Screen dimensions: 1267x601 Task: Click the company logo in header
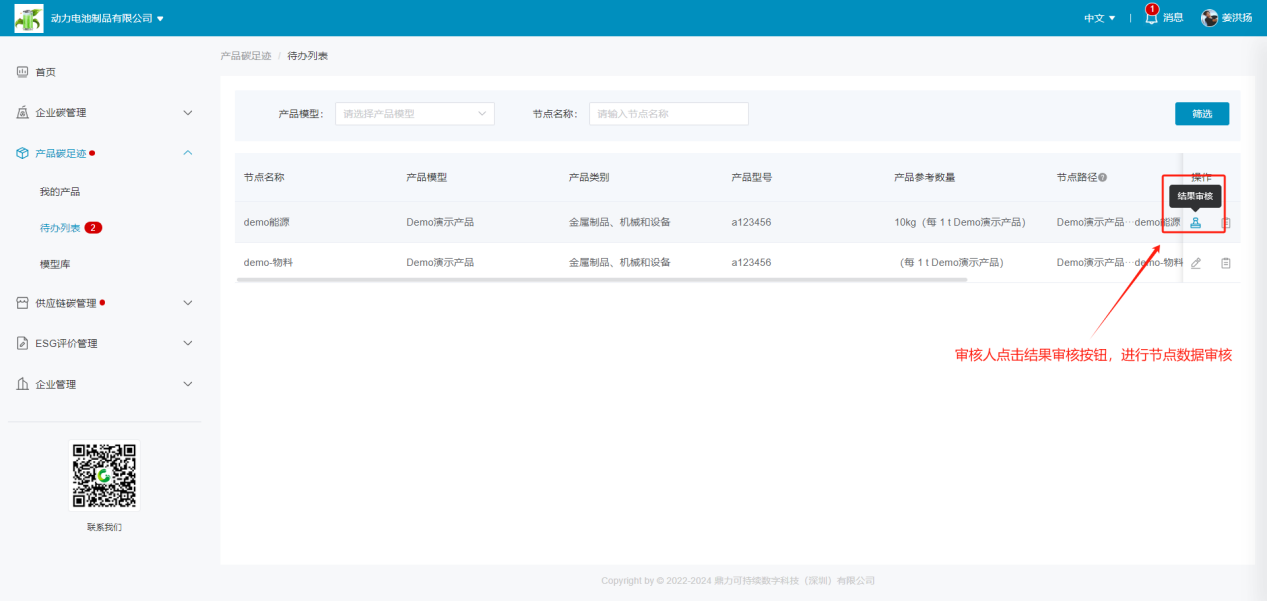(x=29, y=18)
